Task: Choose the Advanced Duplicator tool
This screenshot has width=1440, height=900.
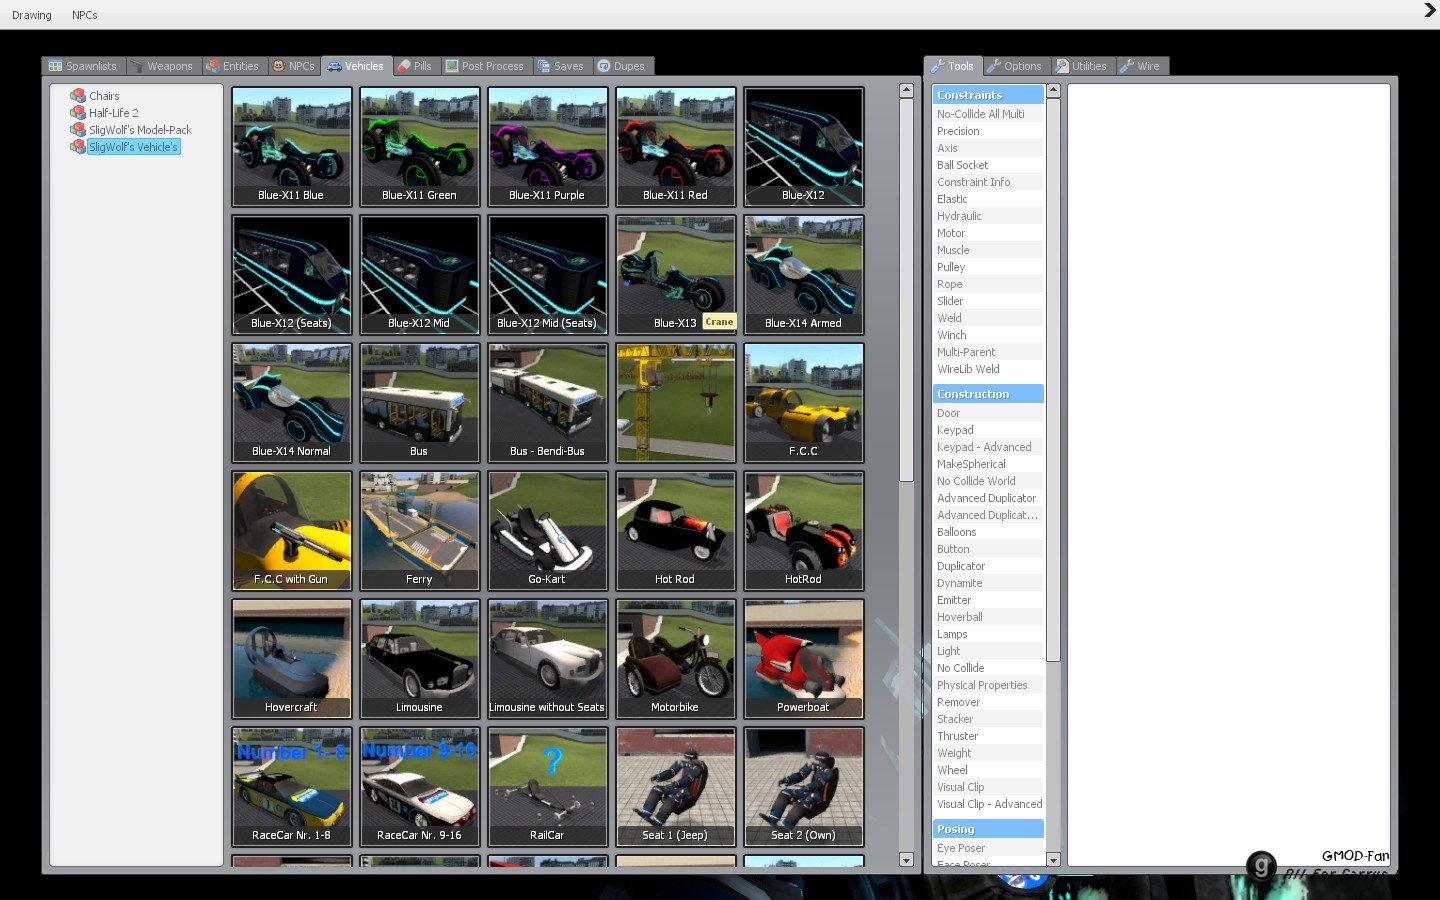Action: click(x=988, y=498)
